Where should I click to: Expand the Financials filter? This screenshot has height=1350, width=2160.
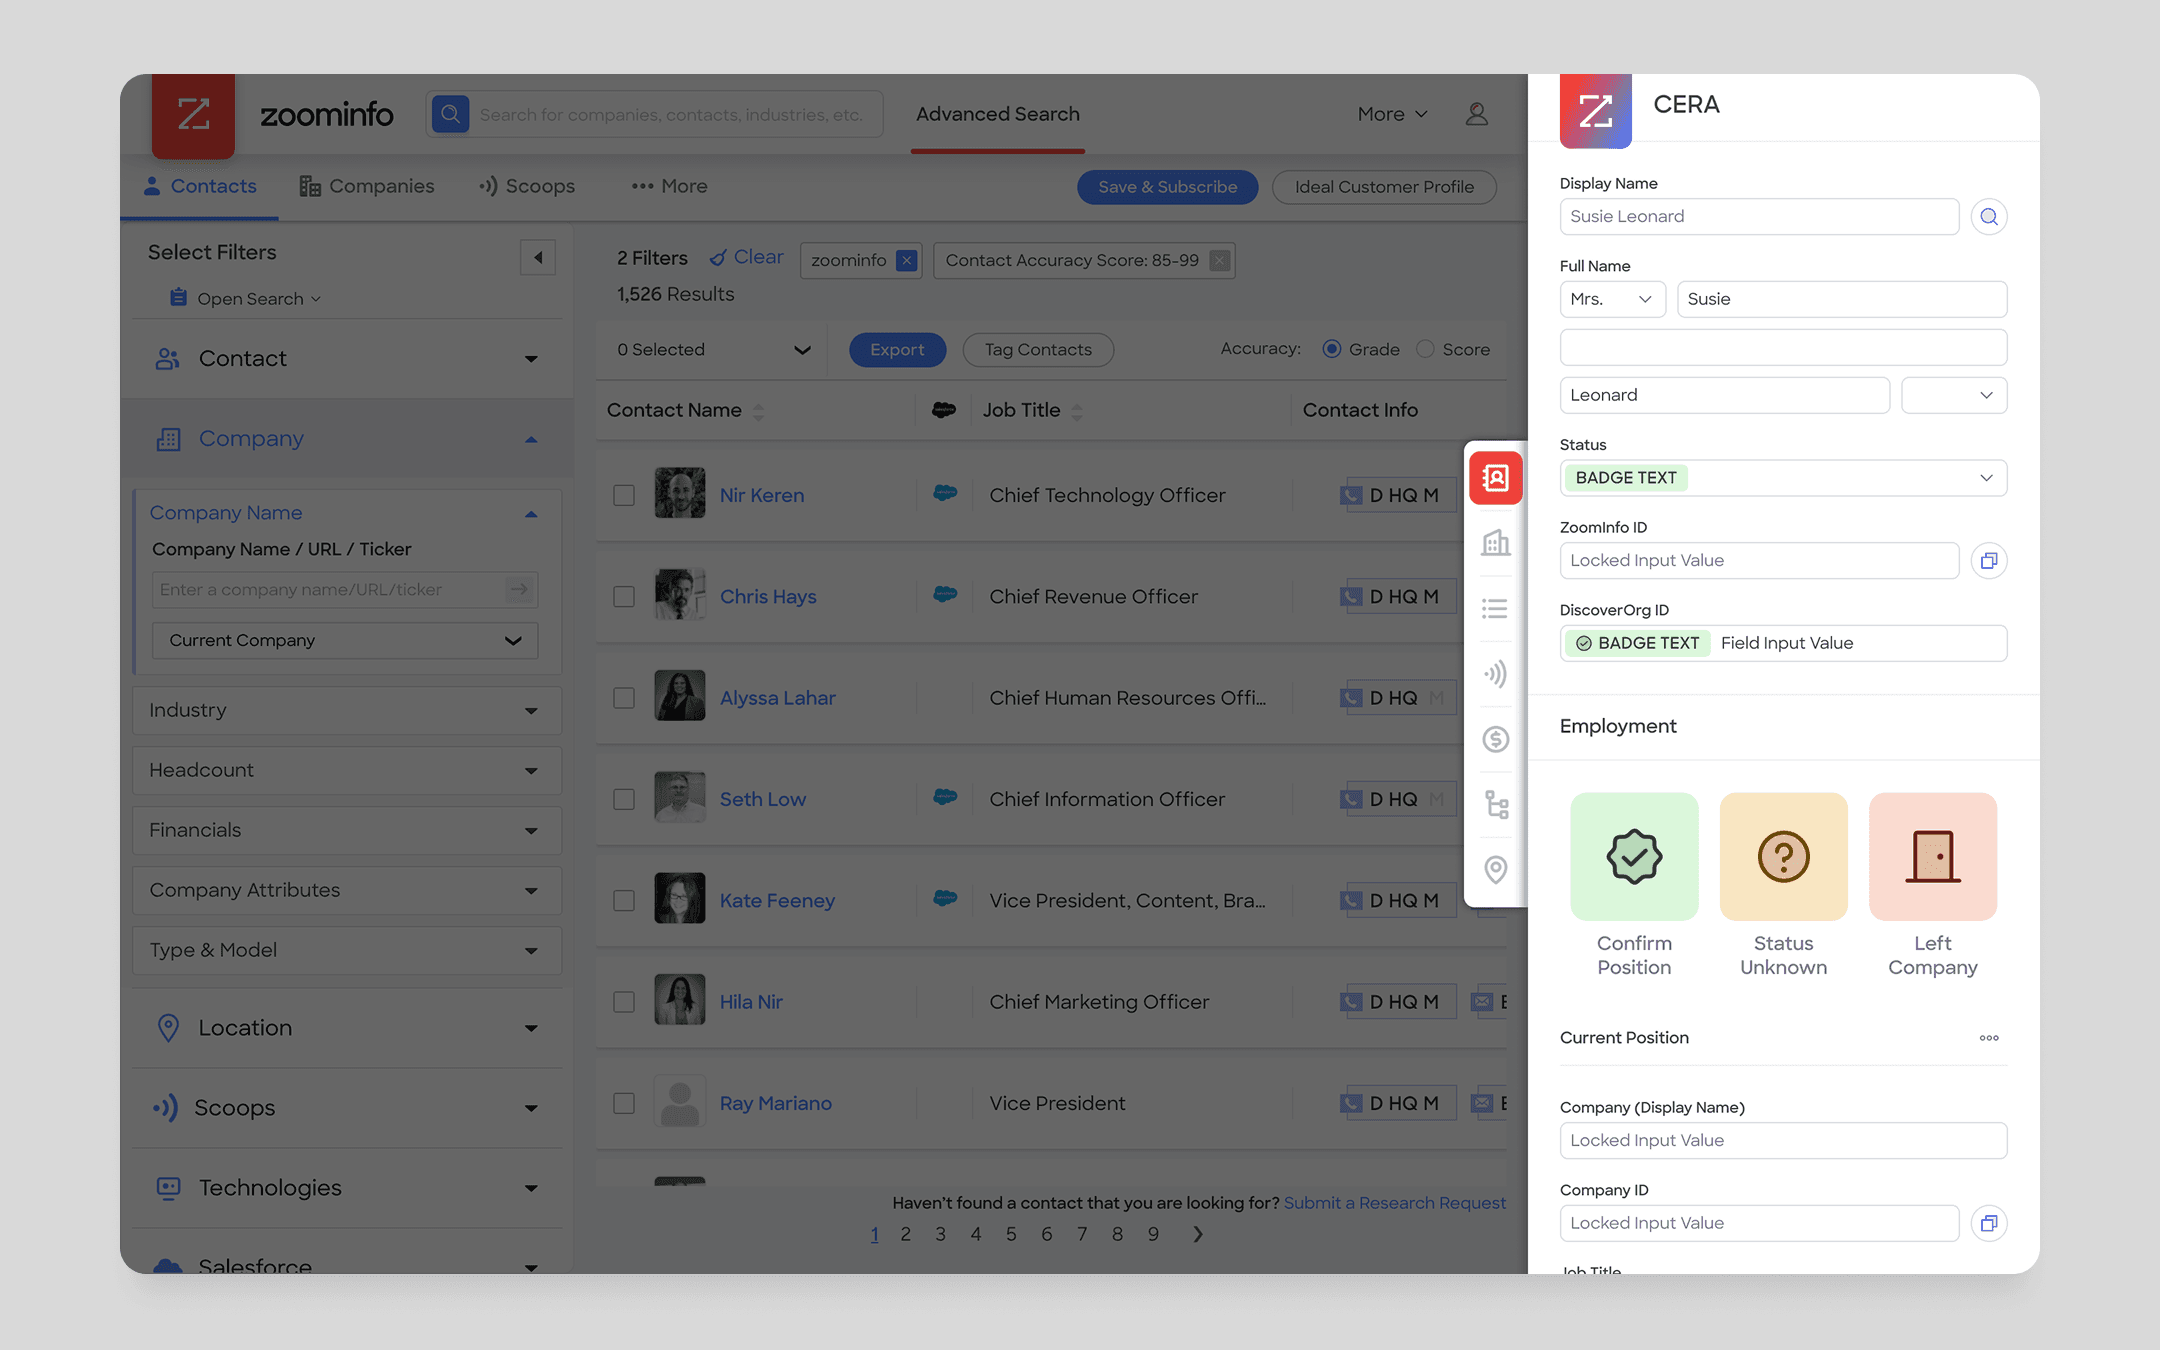(x=347, y=831)
